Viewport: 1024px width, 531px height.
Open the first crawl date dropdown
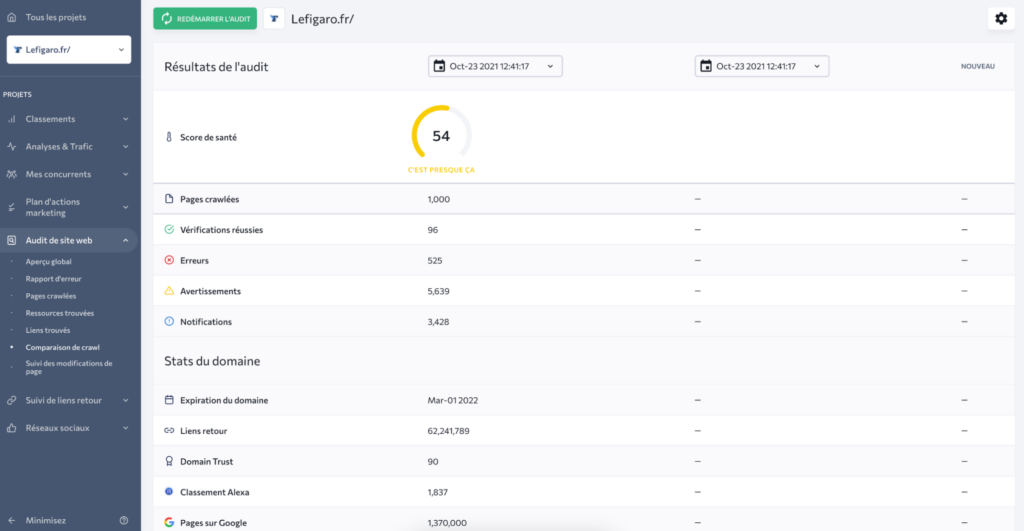(x=495, y=66)
